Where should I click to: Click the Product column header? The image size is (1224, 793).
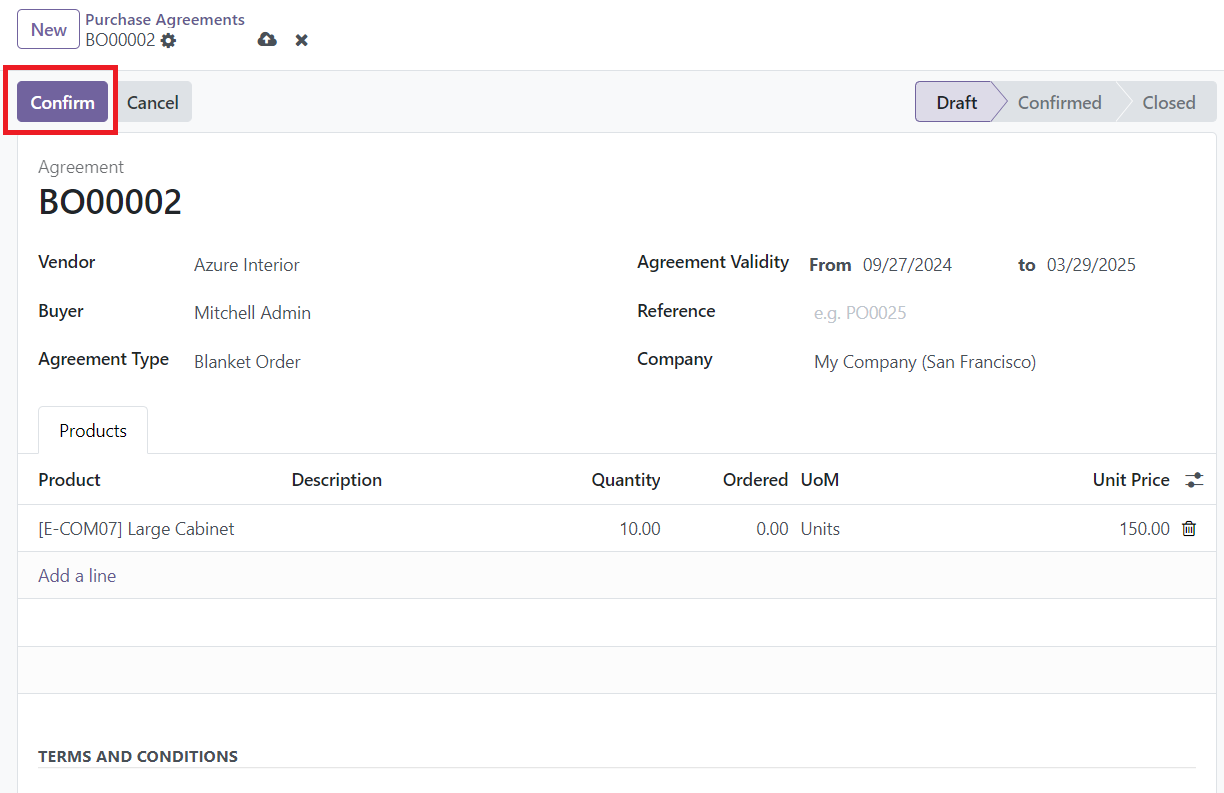tap(69, 480)
